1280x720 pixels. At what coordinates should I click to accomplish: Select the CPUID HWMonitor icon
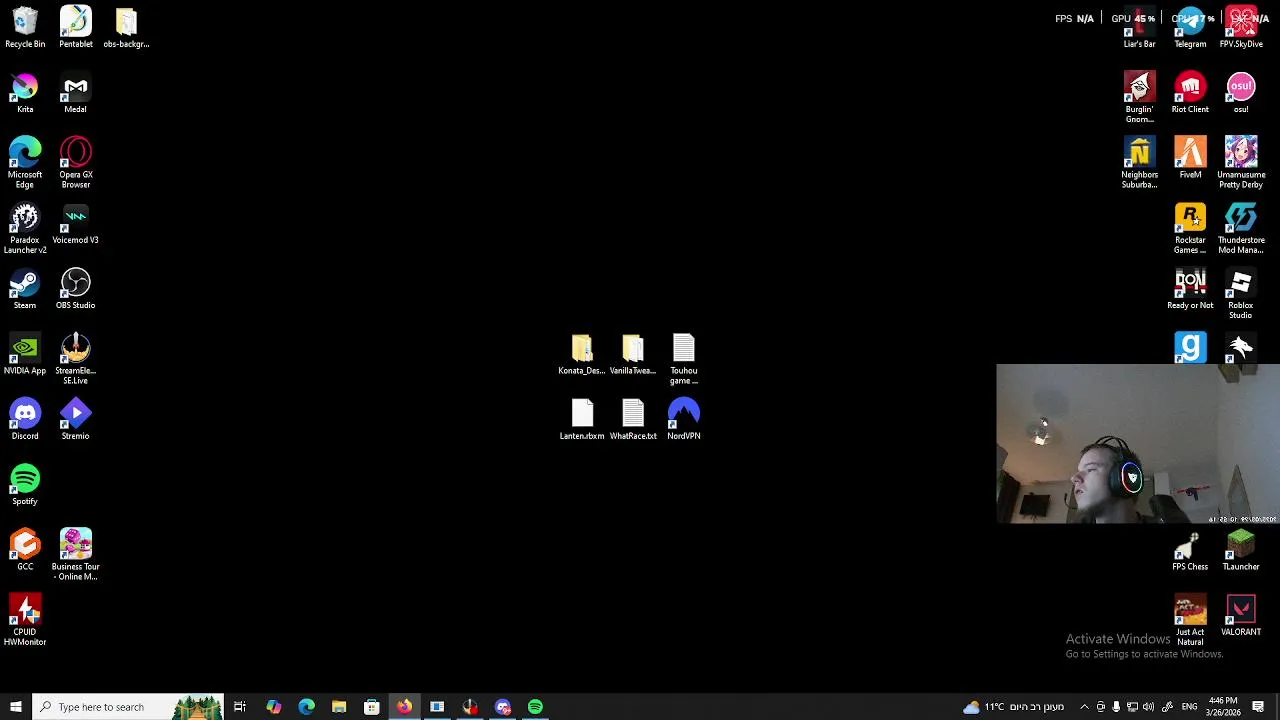coord(25,620)
